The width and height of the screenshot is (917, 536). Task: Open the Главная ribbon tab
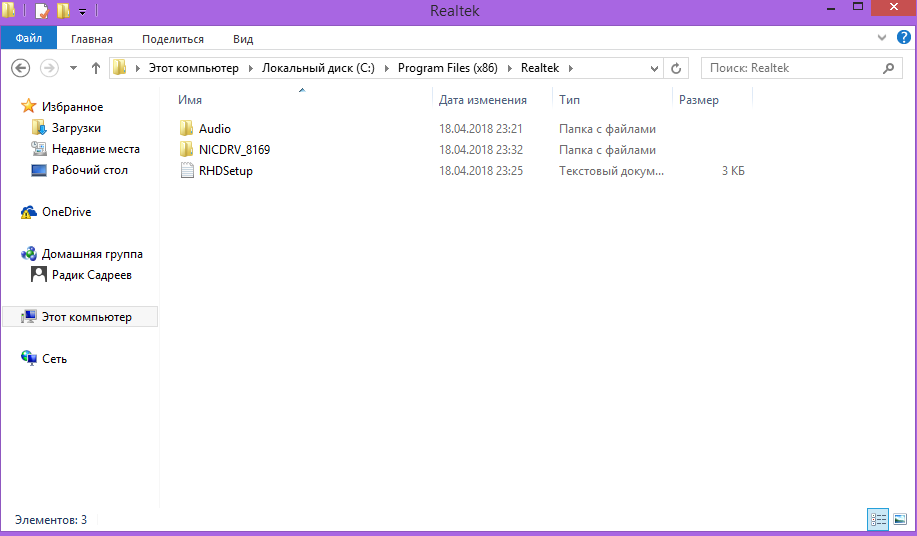click(x=92, y=39)
